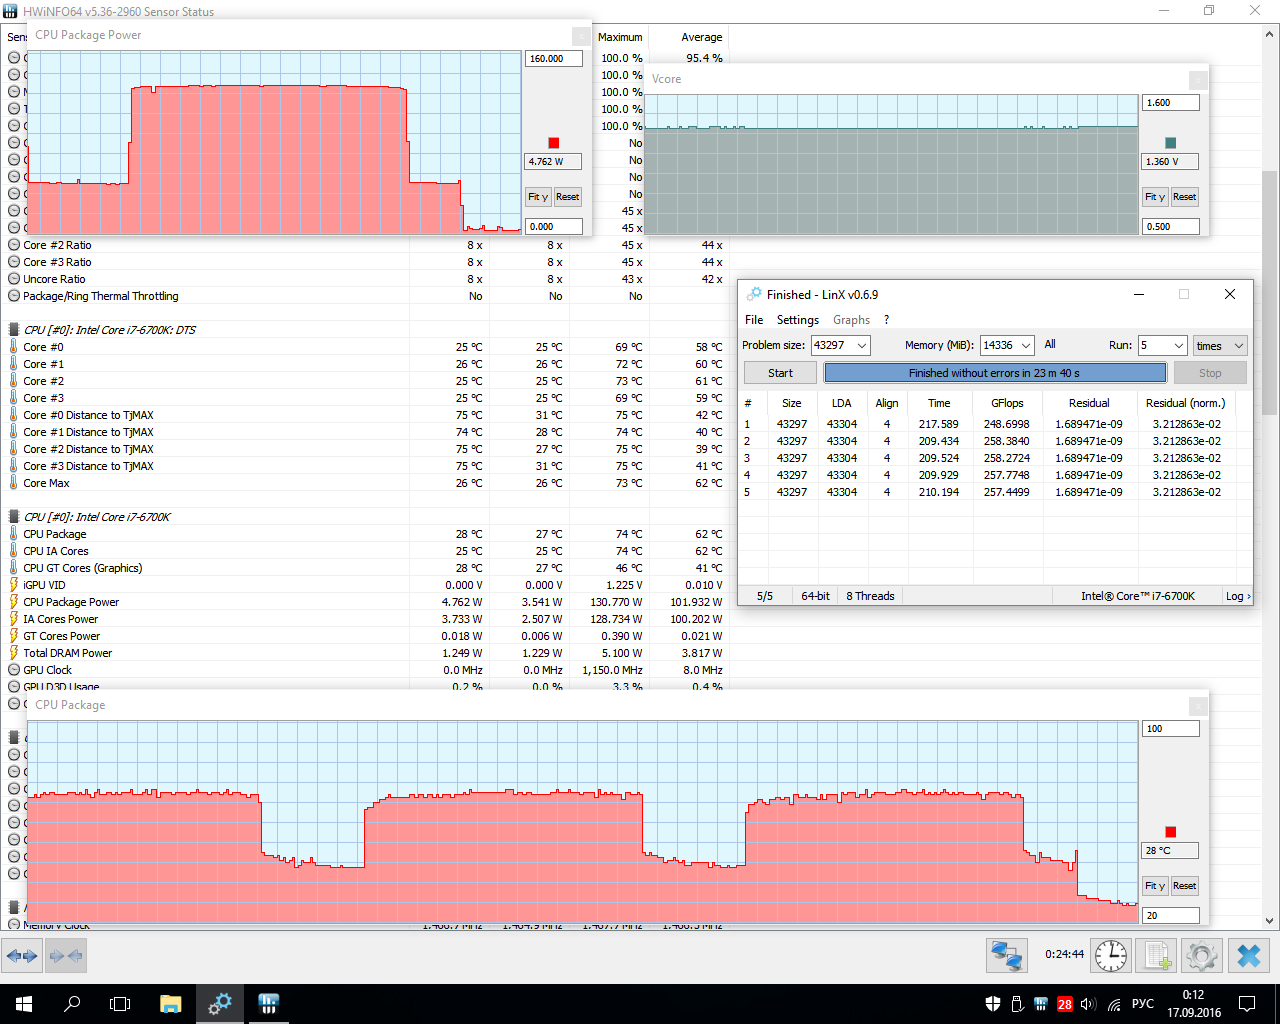Click the greyed-out double arrows button in HWiNFO

point(65,956)
